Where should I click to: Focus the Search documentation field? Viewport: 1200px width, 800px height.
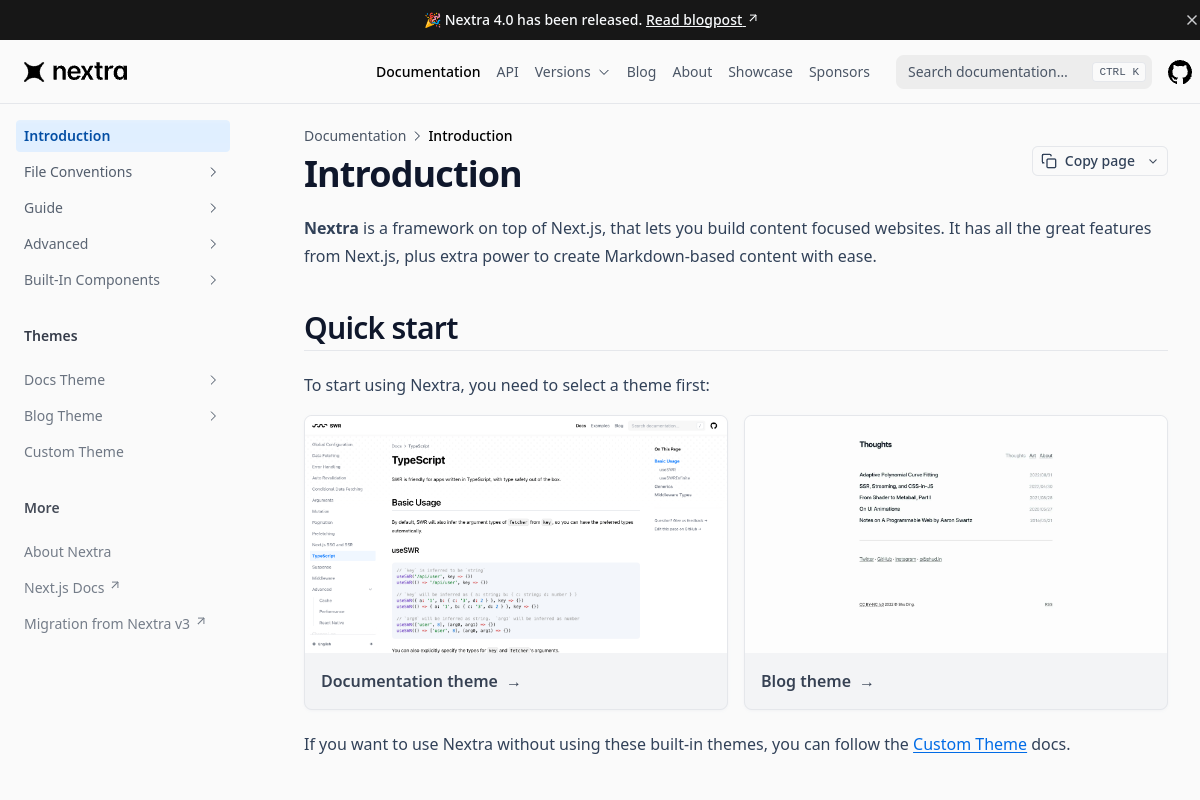click(x=1024, y=72)
